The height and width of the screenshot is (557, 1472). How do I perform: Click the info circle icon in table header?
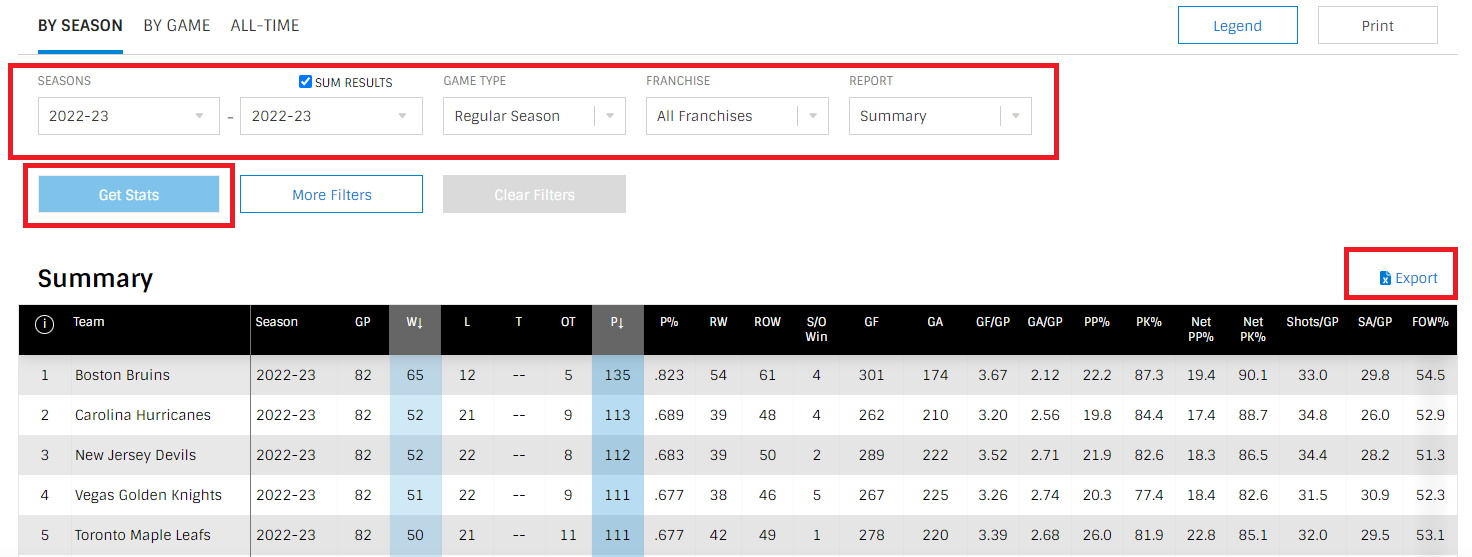(x=45, y=325)
